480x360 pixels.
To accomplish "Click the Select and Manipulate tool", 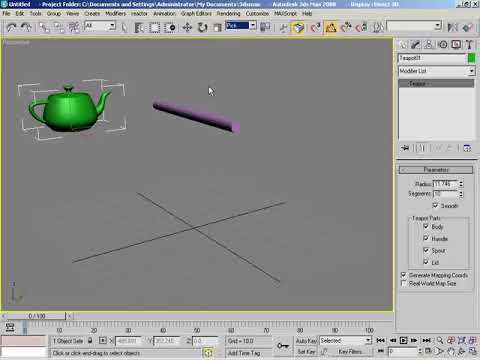I will [283, 27].
